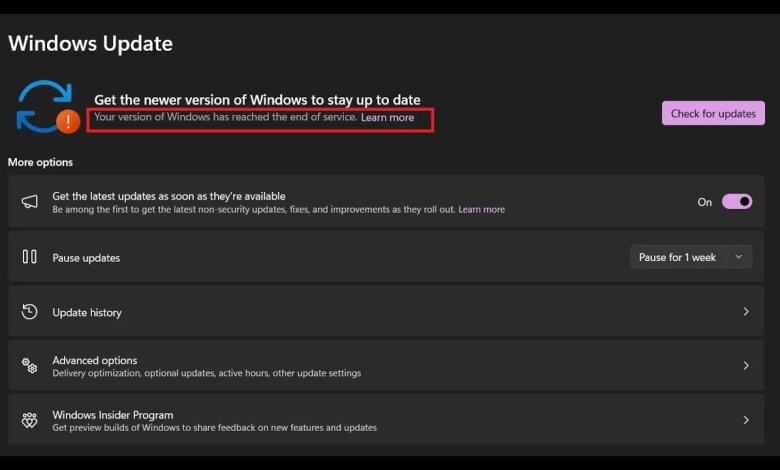Click 'Be among the first to get' description
780x470 pixels.
[254, 209]
